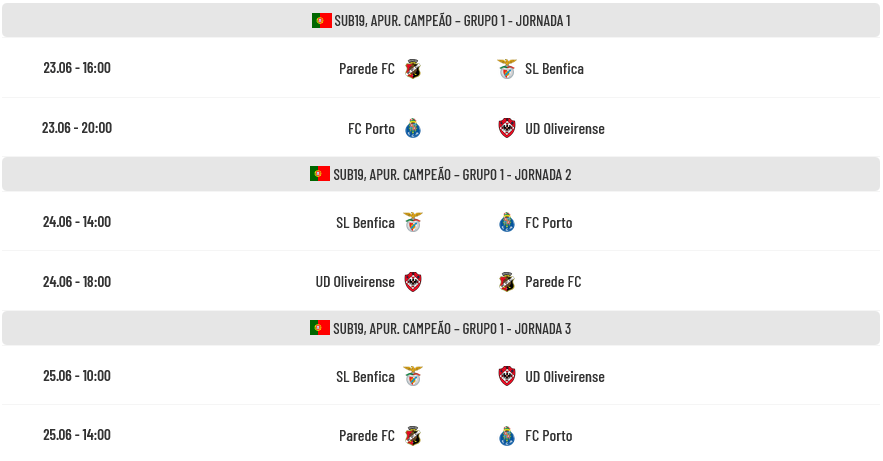Click the Portugal flag in the Jornada 1 header
This screenshot has width=883, height=461.
tap(322, 20)
